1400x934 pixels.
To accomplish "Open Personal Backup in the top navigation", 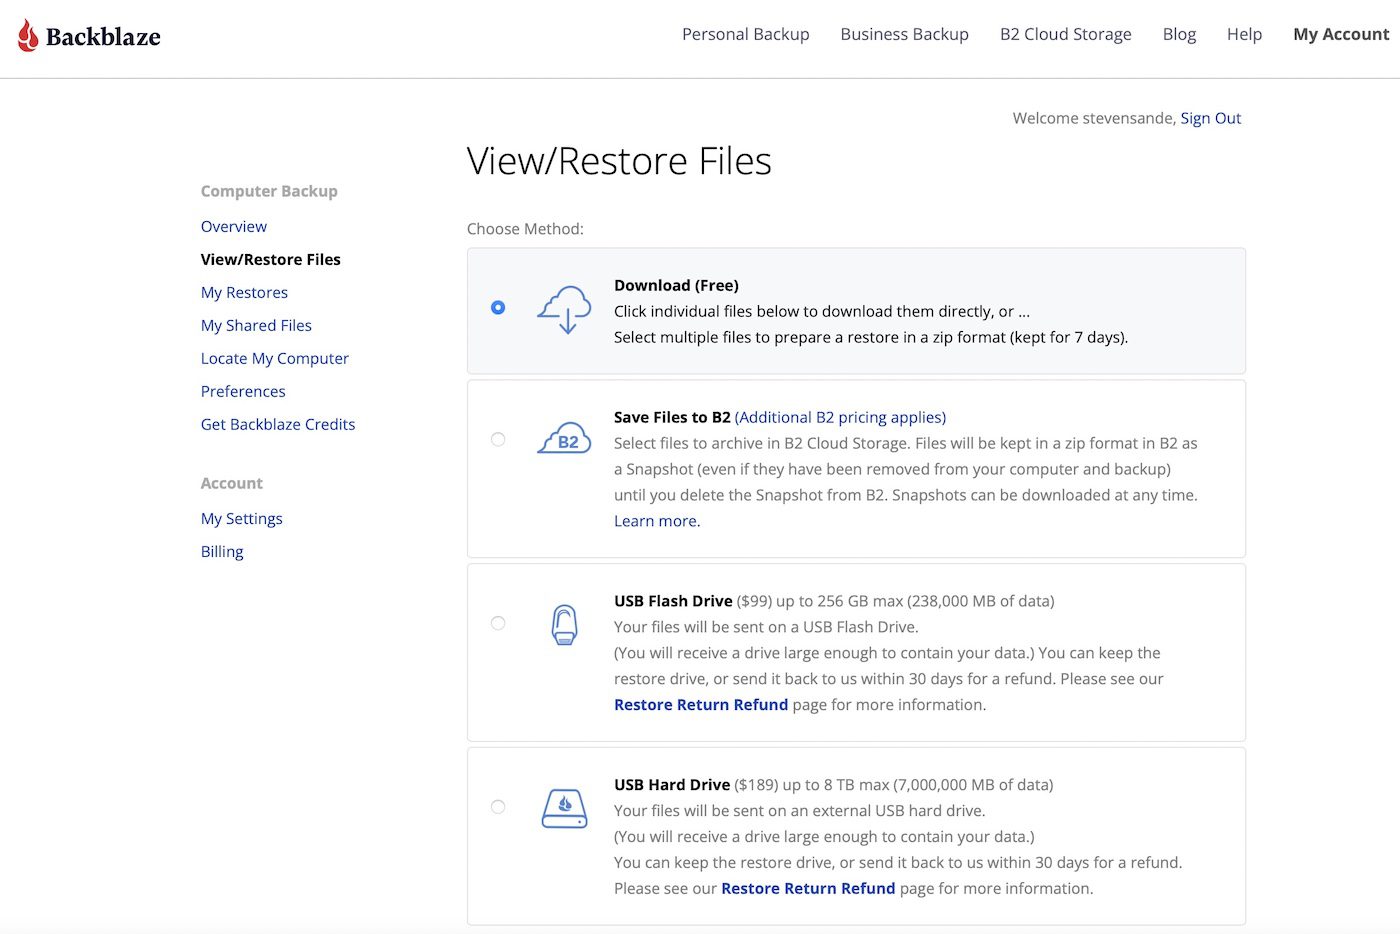I will click(745, 34).
